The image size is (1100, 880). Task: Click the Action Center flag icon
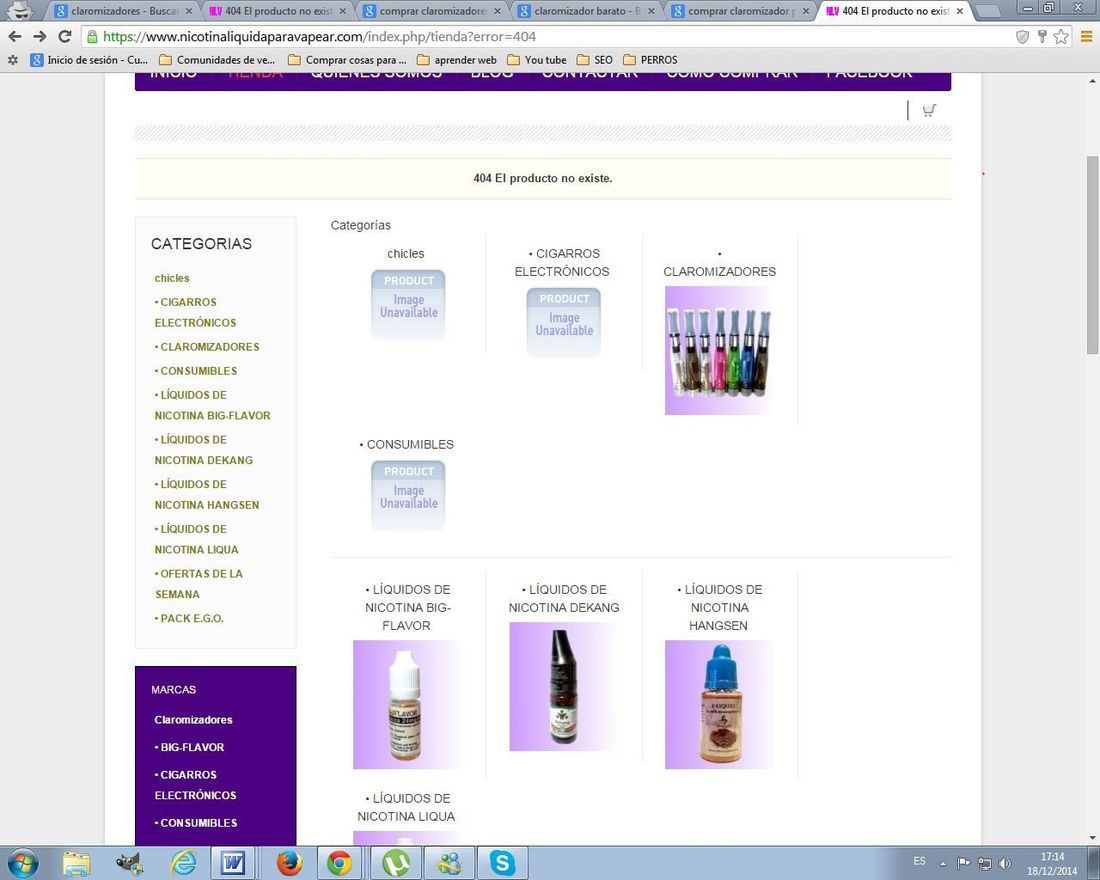coord(964,863)
